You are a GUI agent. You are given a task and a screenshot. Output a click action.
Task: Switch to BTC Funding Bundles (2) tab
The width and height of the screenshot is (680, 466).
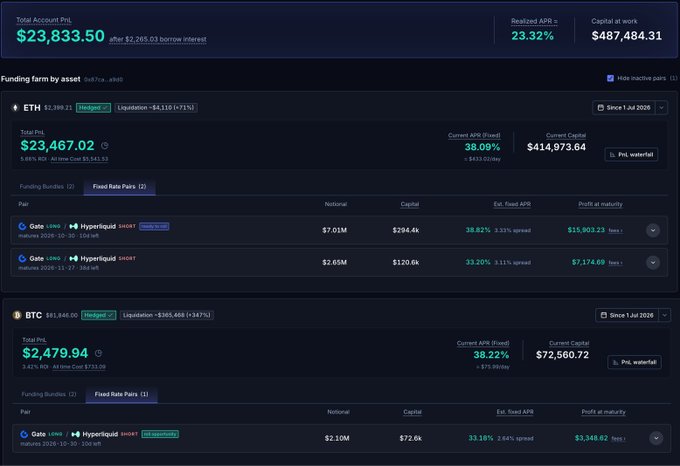coord(49,394)
